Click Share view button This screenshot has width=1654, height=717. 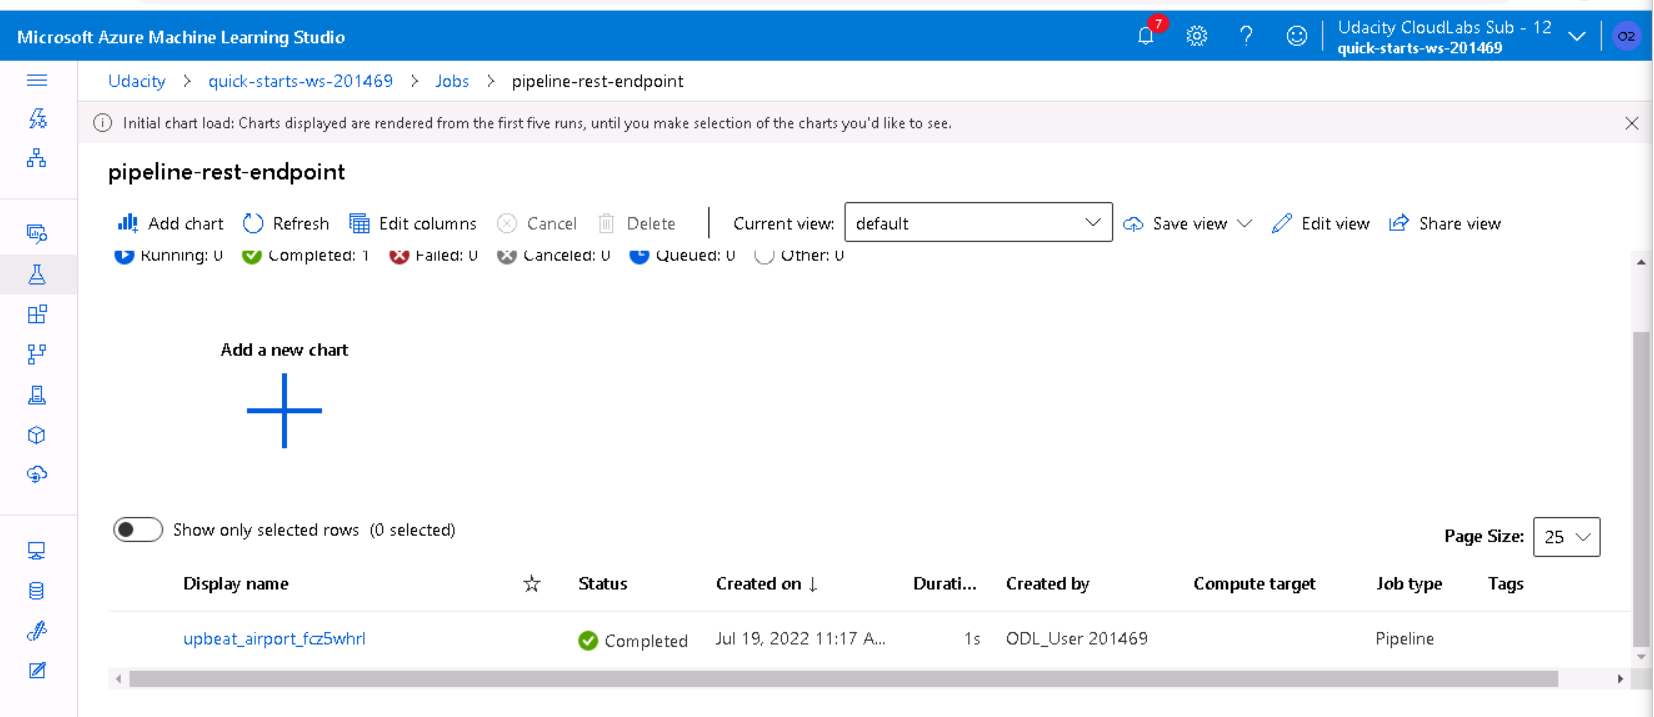click(1445, 223)
